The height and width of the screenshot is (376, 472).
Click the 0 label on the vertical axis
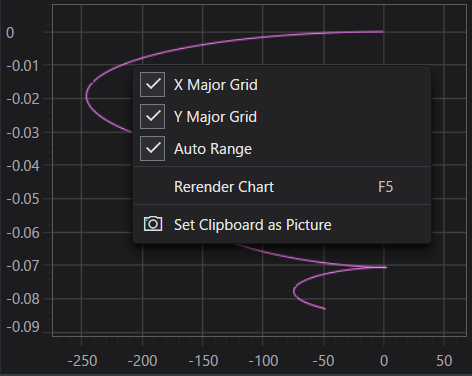[10, 33]
